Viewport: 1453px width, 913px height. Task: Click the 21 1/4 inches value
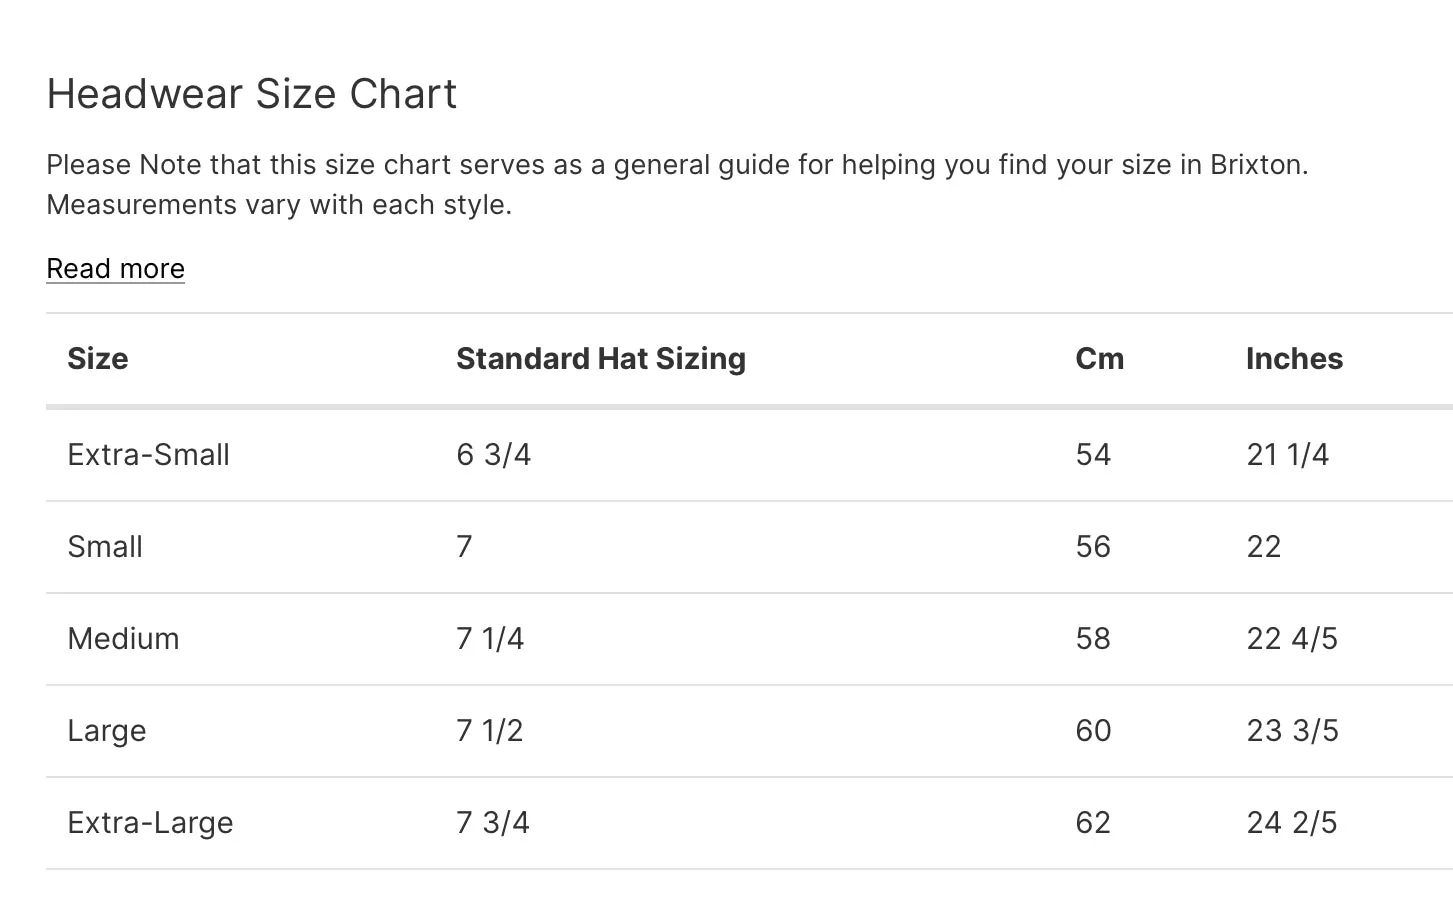(x=1288, y=455)
